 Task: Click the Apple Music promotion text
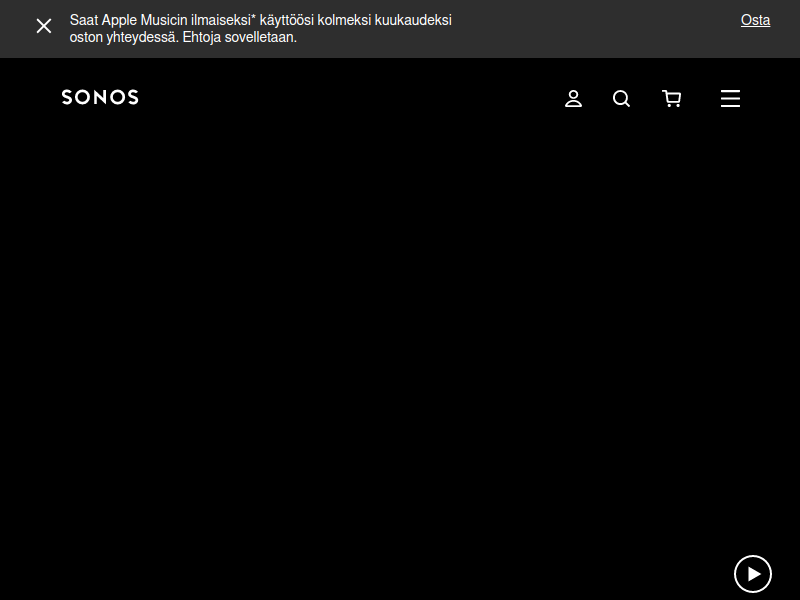[260, 21]
